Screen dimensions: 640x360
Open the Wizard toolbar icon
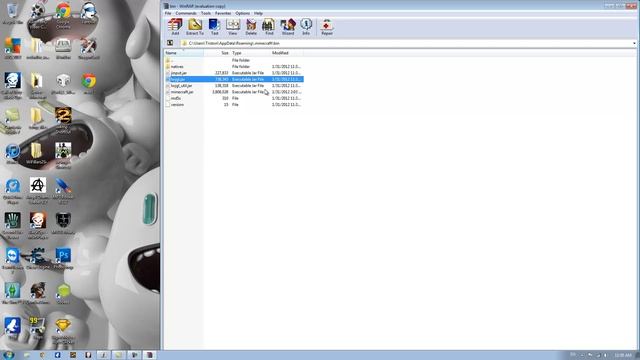288,27
